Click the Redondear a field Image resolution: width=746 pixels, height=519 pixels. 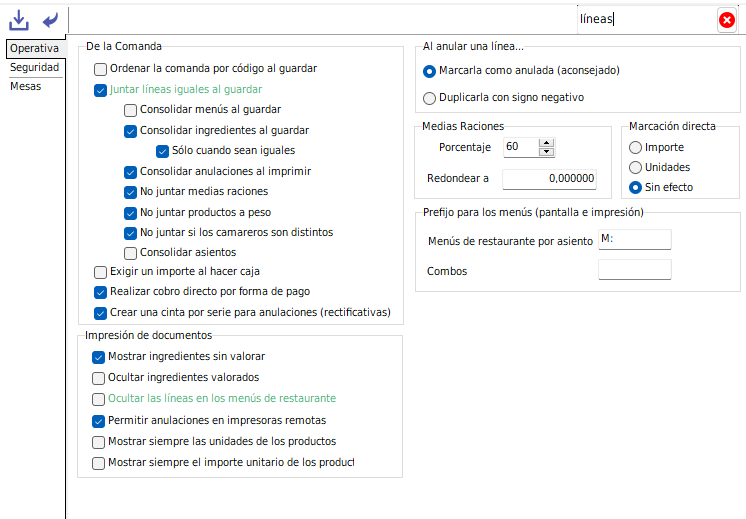point(550,179)
